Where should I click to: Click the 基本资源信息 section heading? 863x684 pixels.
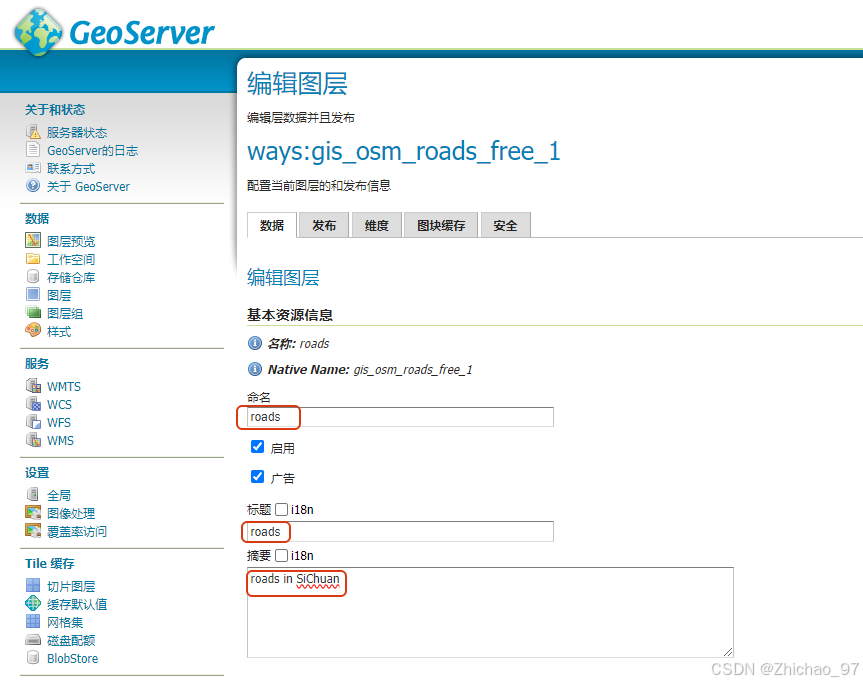(290, 315)
